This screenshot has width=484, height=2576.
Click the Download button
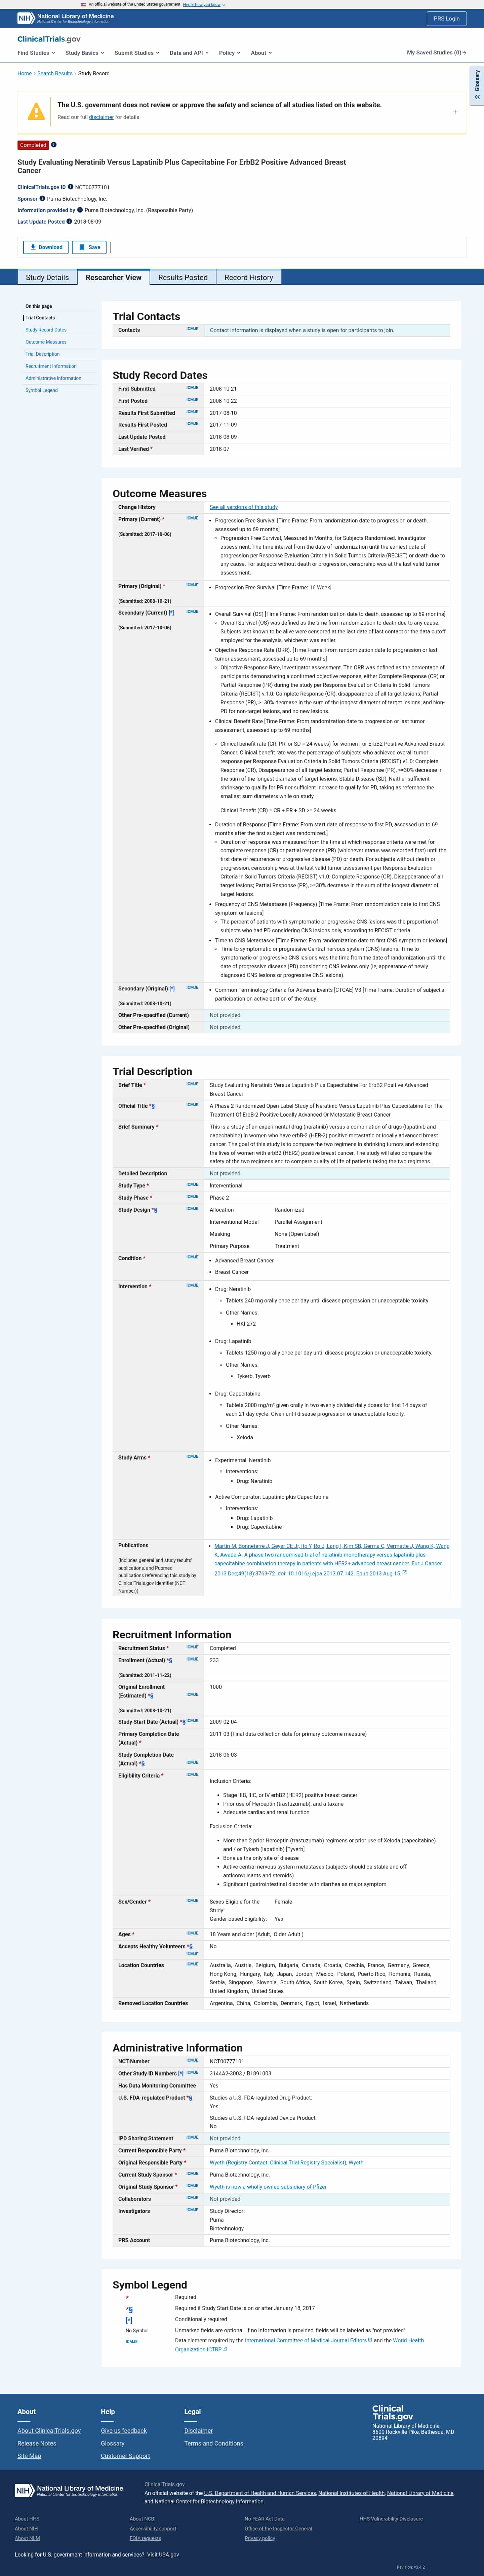[46, 247]
